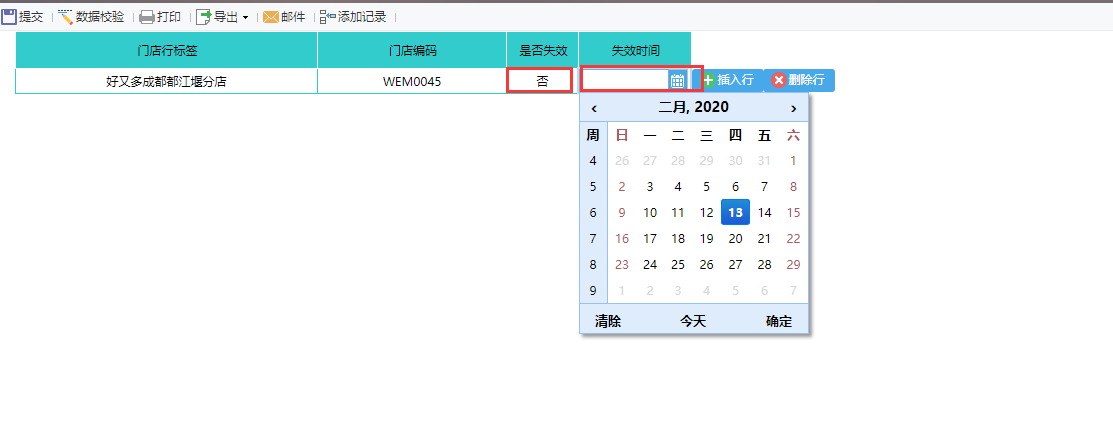The height and width of the screenshot is (422, 1113).
Task: Select February 20 in the calendar
Action: click(x=735, y=238)
